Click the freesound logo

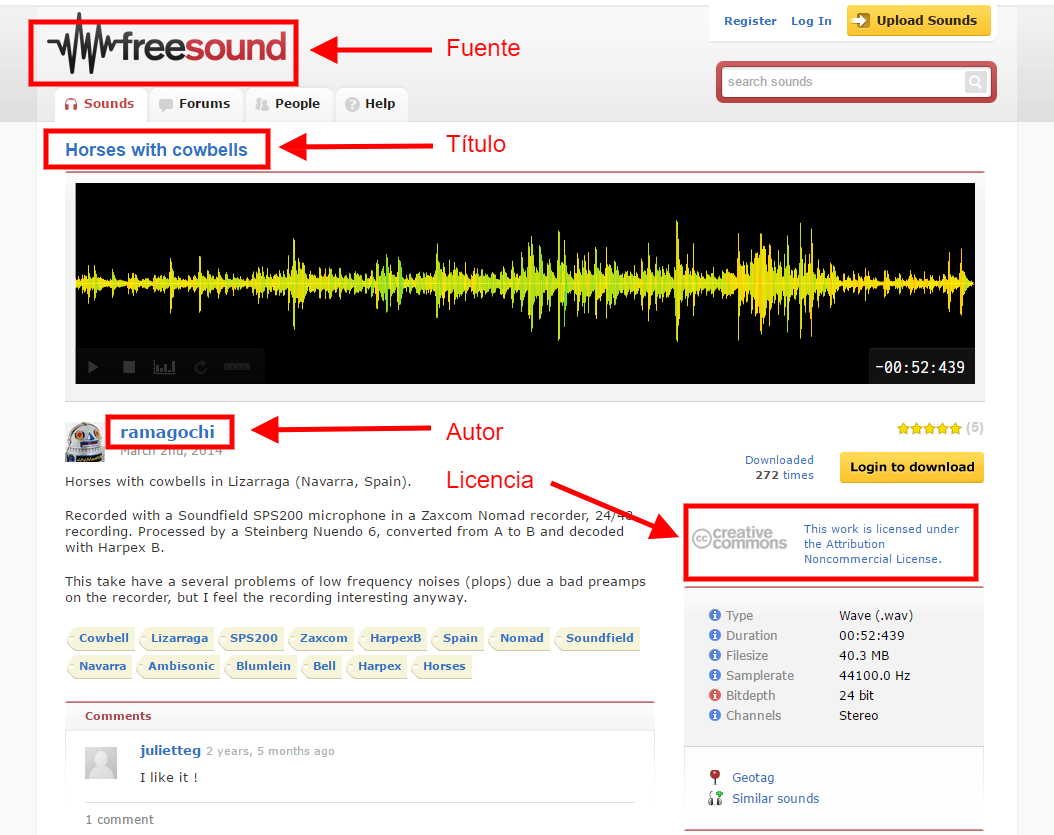[x=167, y=45]
